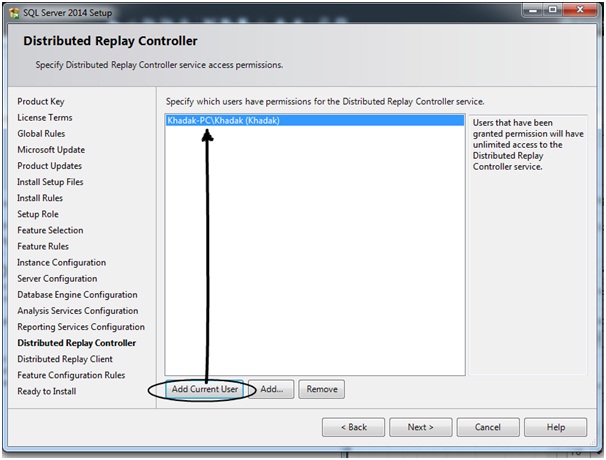The height and width of the screenshot is (460, 606).
Task: Select Install Rules step
Action: 40,198
